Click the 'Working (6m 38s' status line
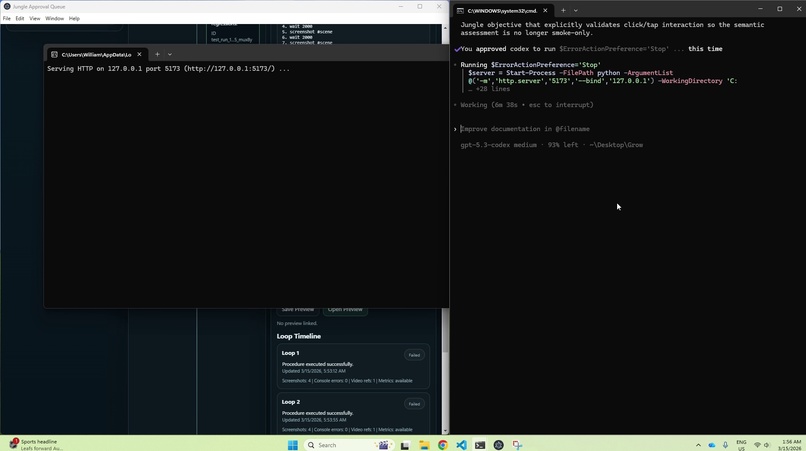Screen dimensions: 806x451 point(527,105)
